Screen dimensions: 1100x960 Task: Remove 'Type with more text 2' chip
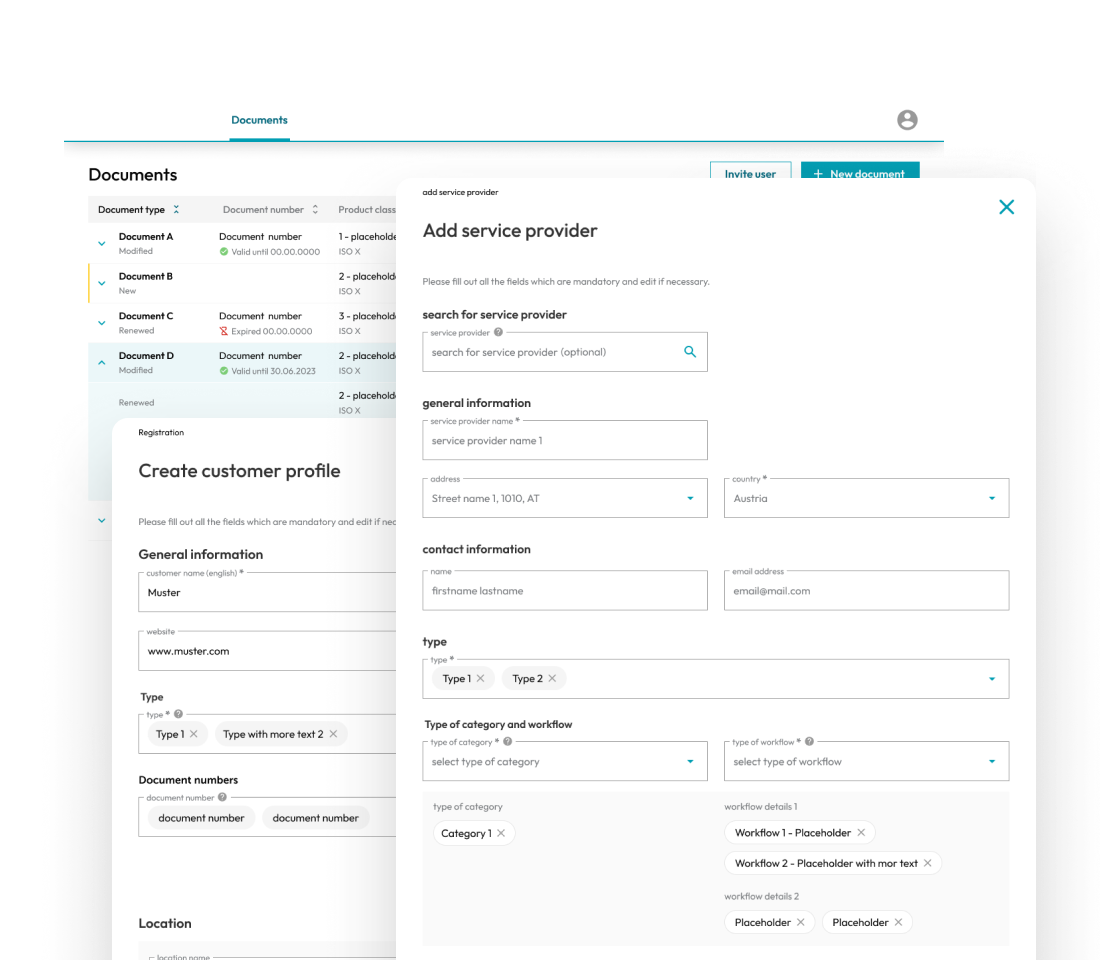[333, 734]
